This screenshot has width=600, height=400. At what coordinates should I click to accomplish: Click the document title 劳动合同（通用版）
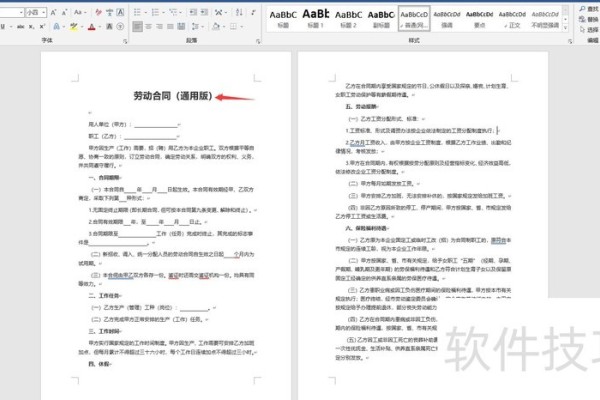[173, 96]
